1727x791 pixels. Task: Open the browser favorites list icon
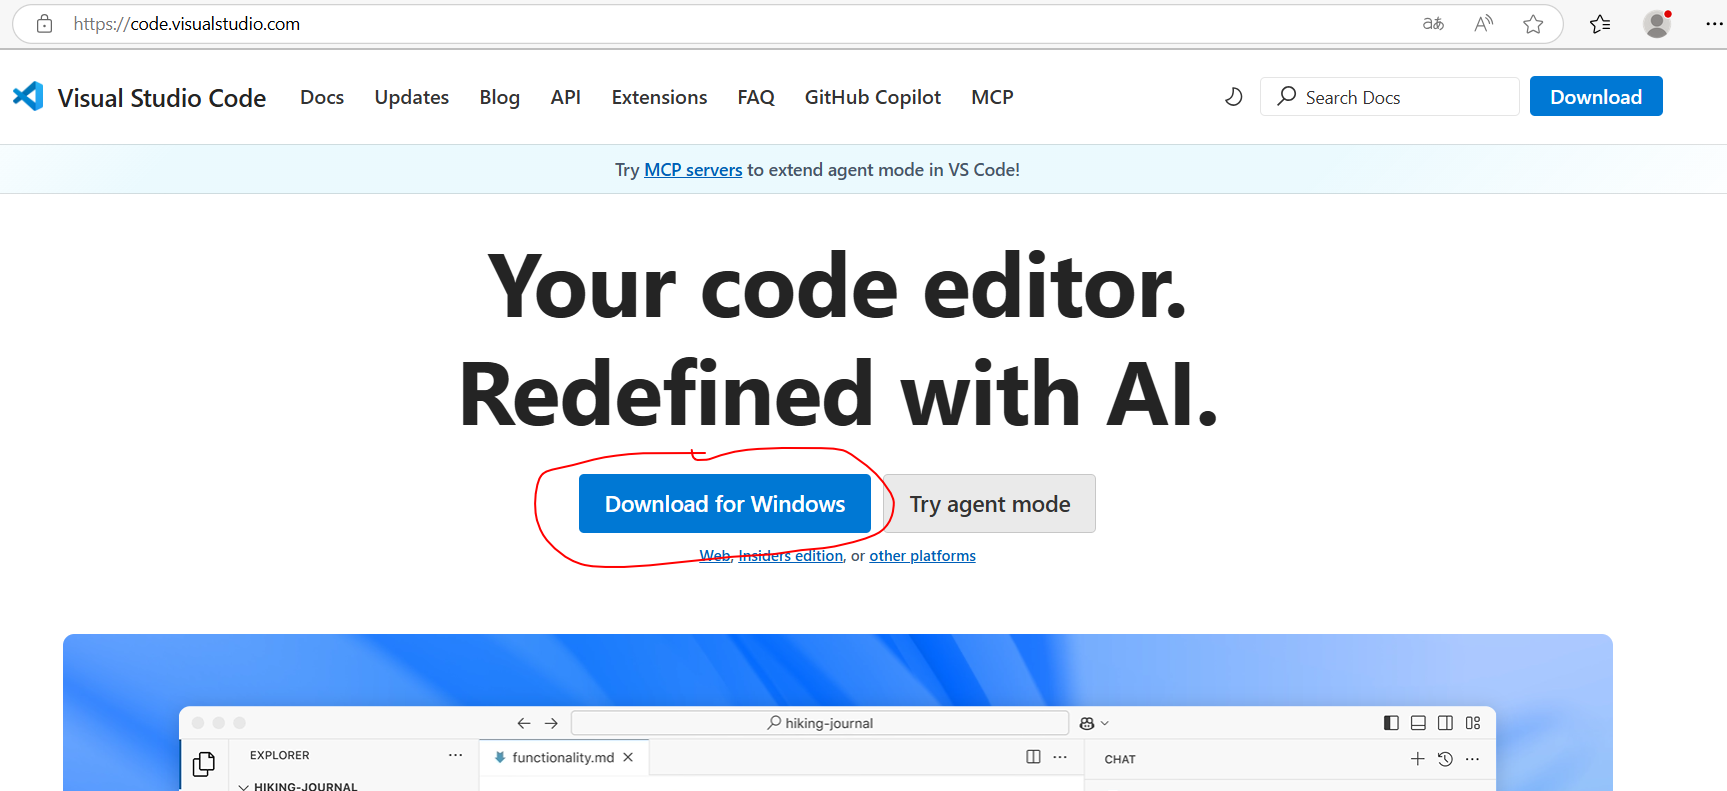1600,24
